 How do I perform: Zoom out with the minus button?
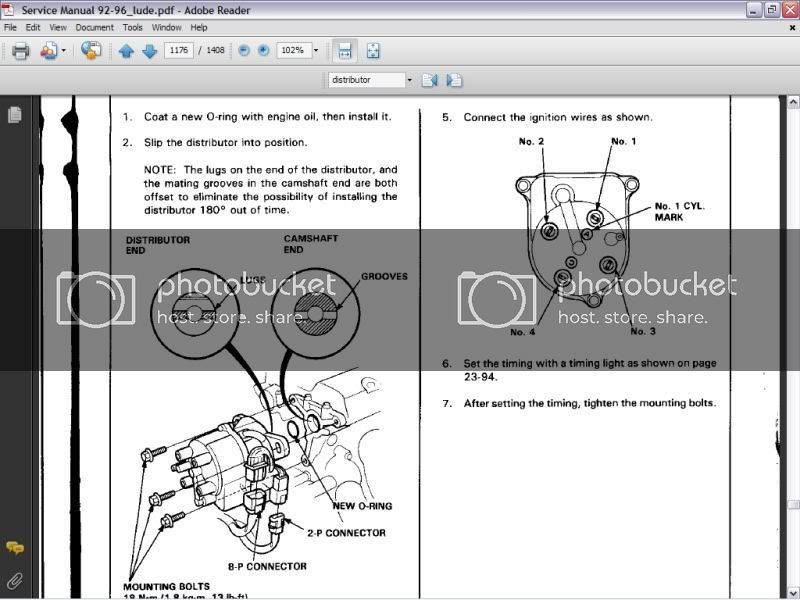click(x=244, y=50)
